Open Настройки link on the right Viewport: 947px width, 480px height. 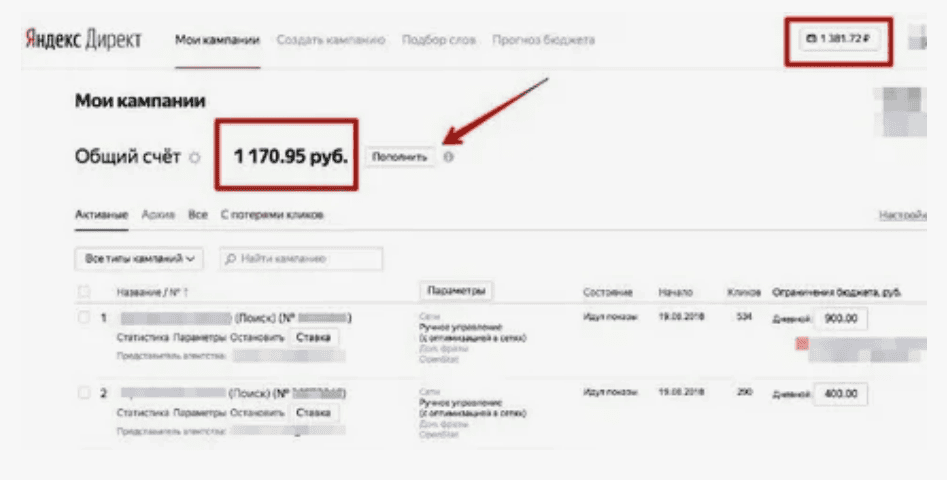pos(902,216)
